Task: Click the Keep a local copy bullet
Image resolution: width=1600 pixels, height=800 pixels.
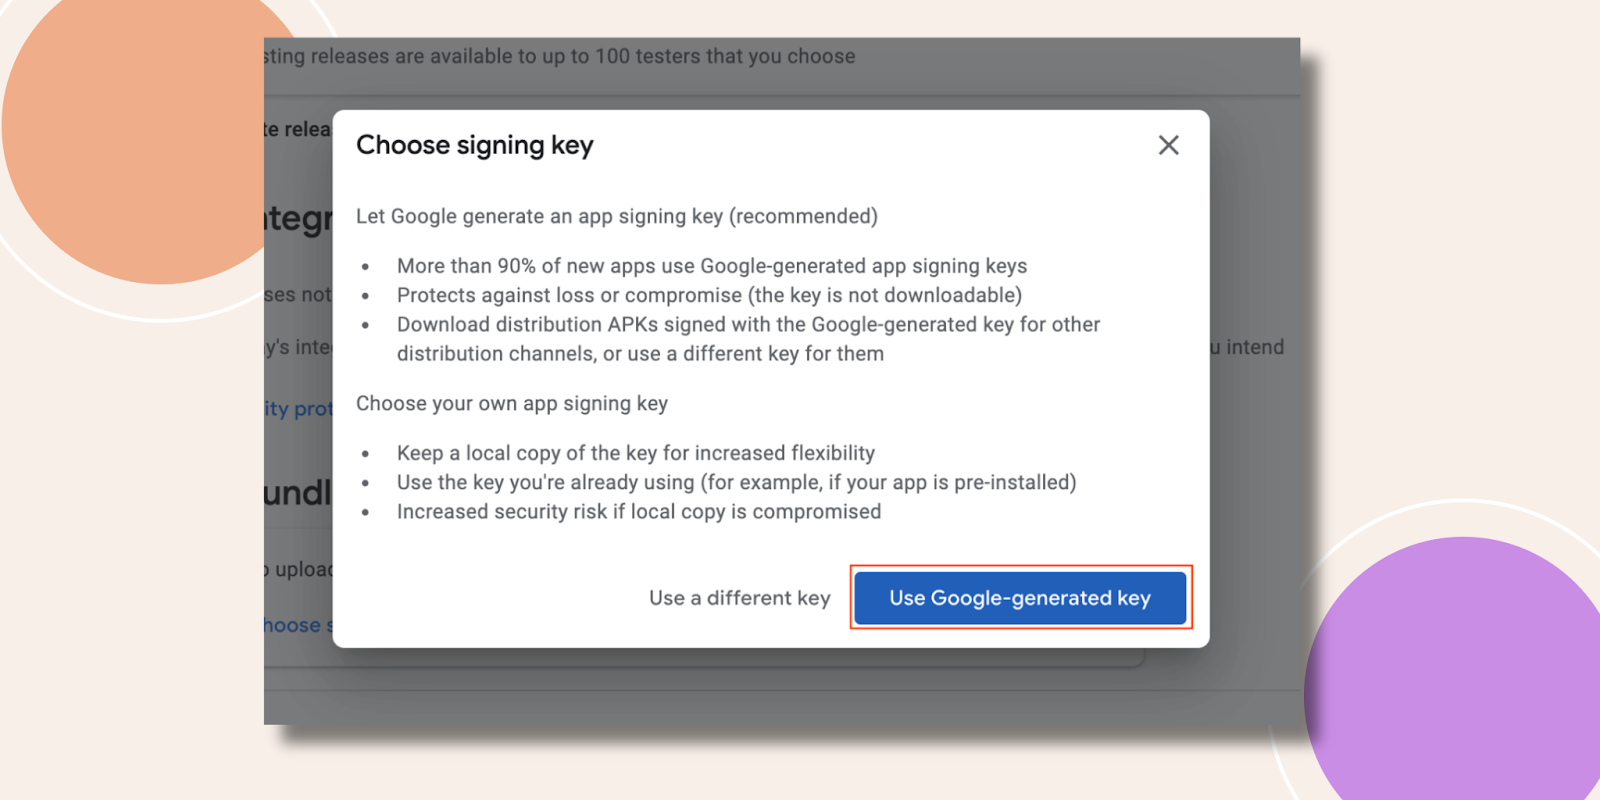Action: 636,453
